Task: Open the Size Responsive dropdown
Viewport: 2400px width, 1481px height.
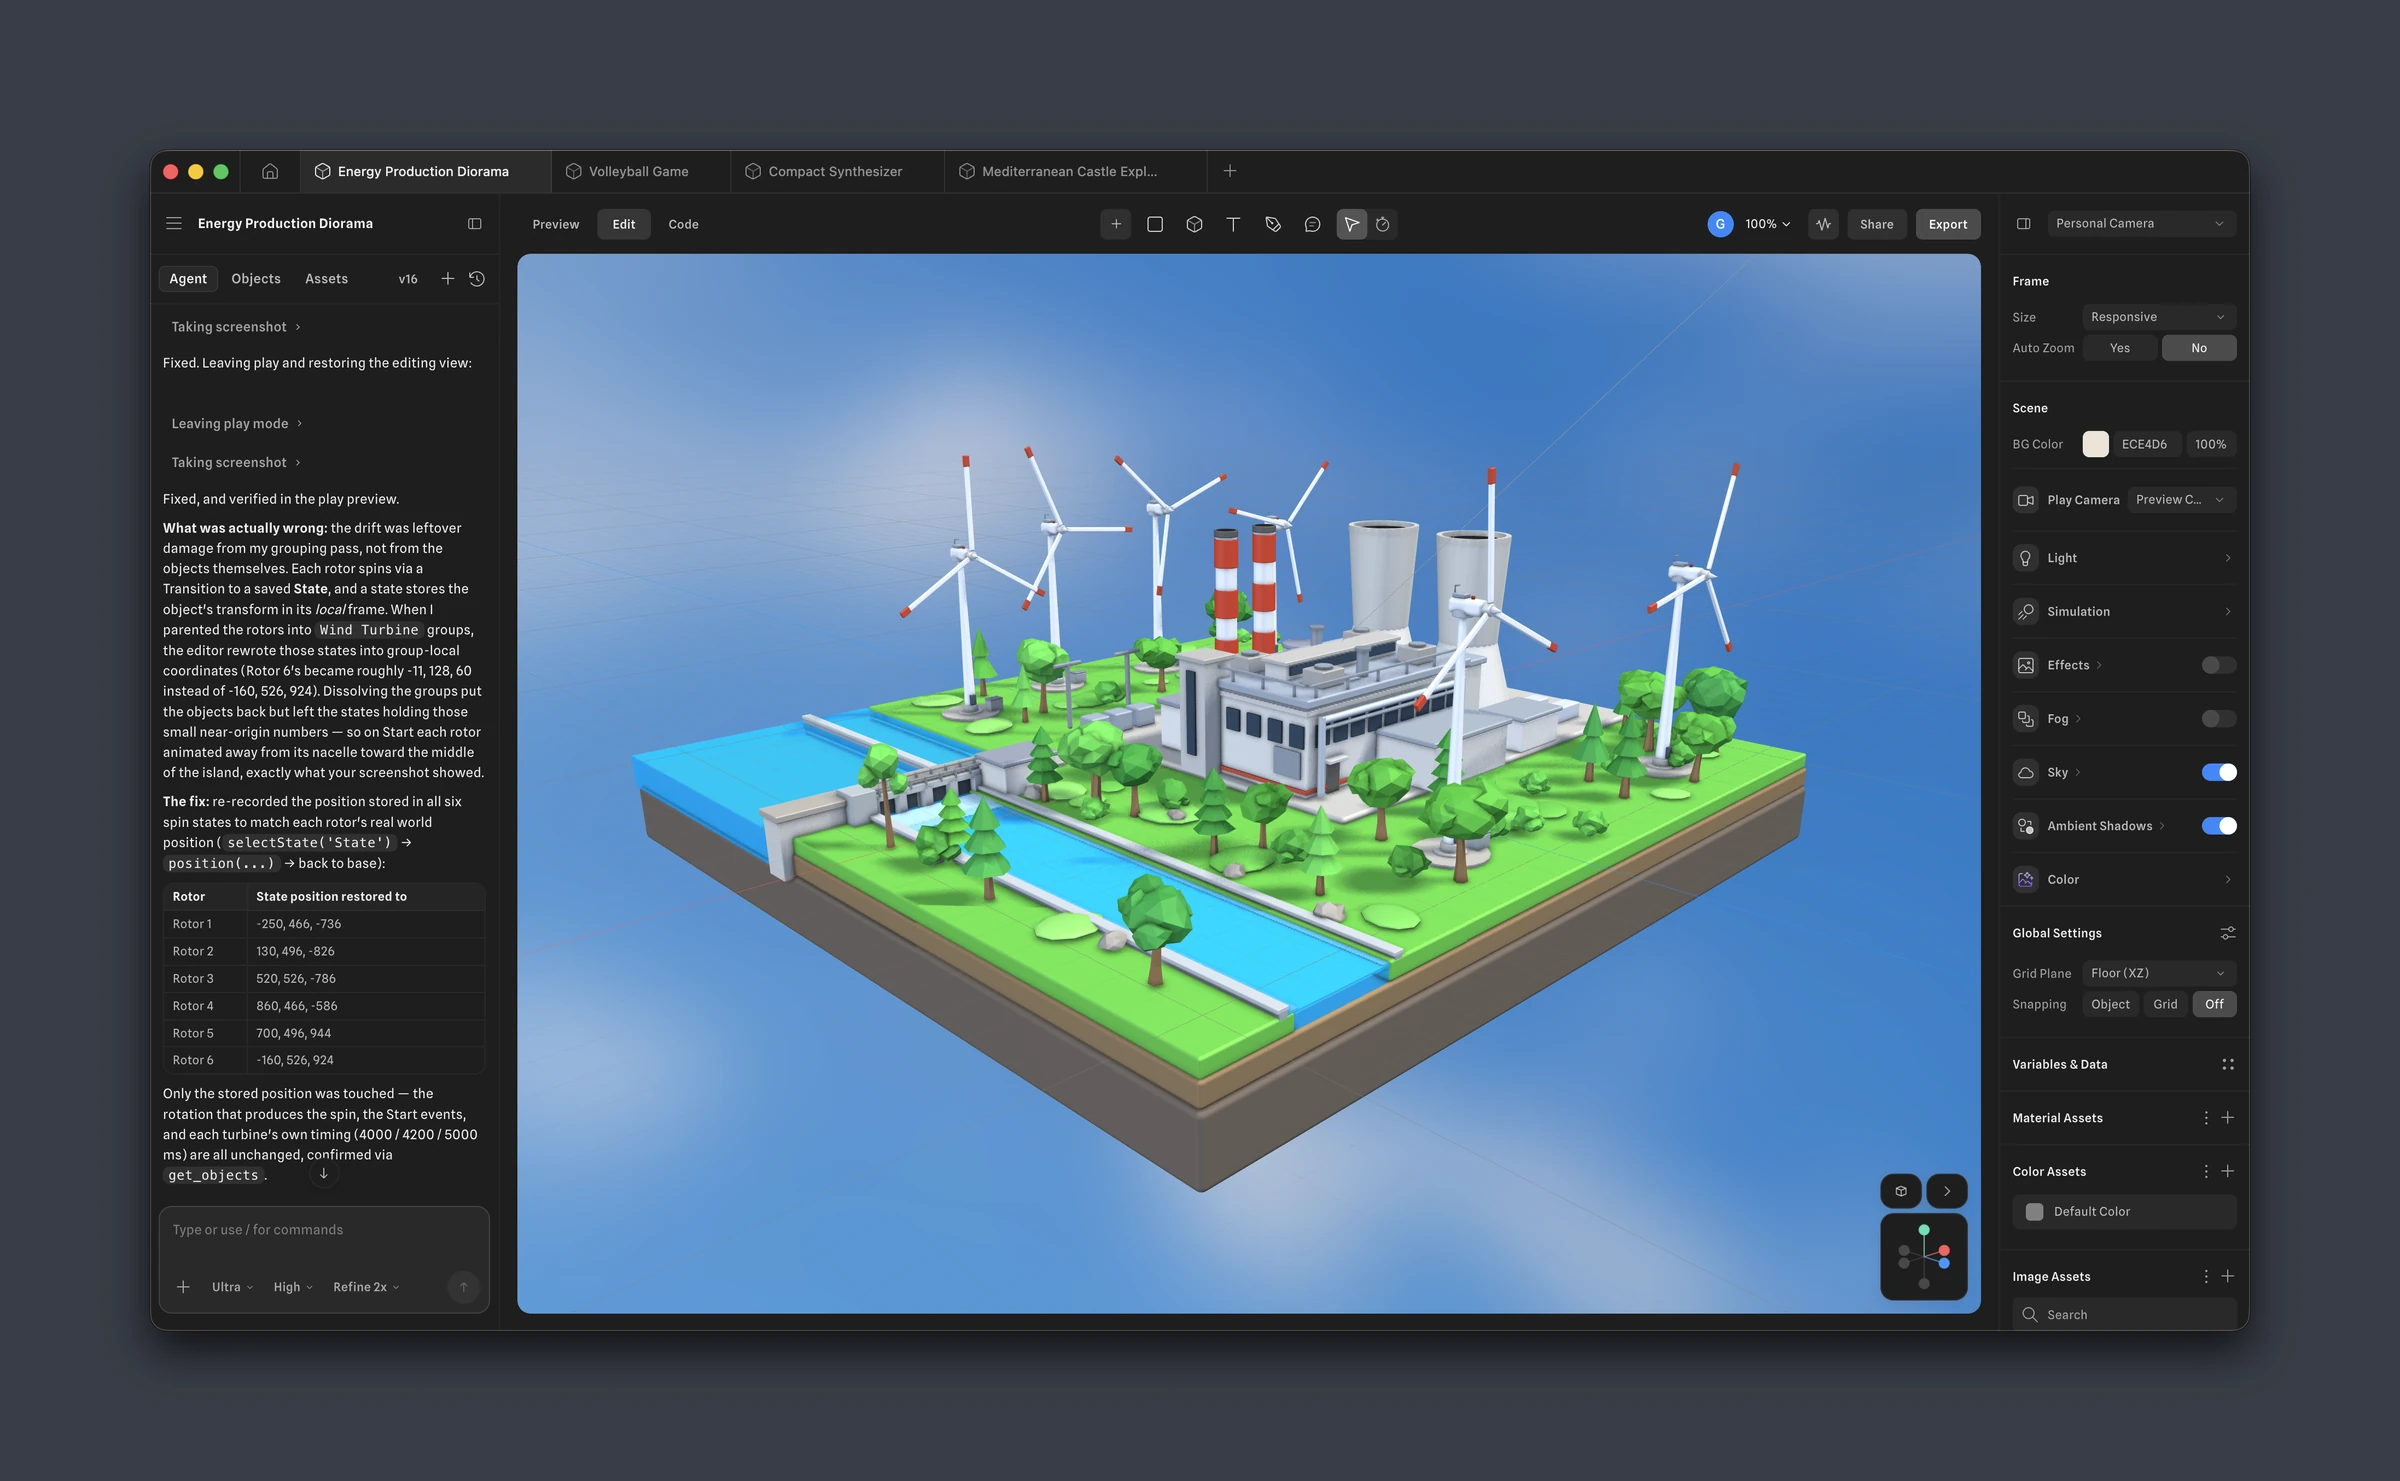Action: 2159,317
